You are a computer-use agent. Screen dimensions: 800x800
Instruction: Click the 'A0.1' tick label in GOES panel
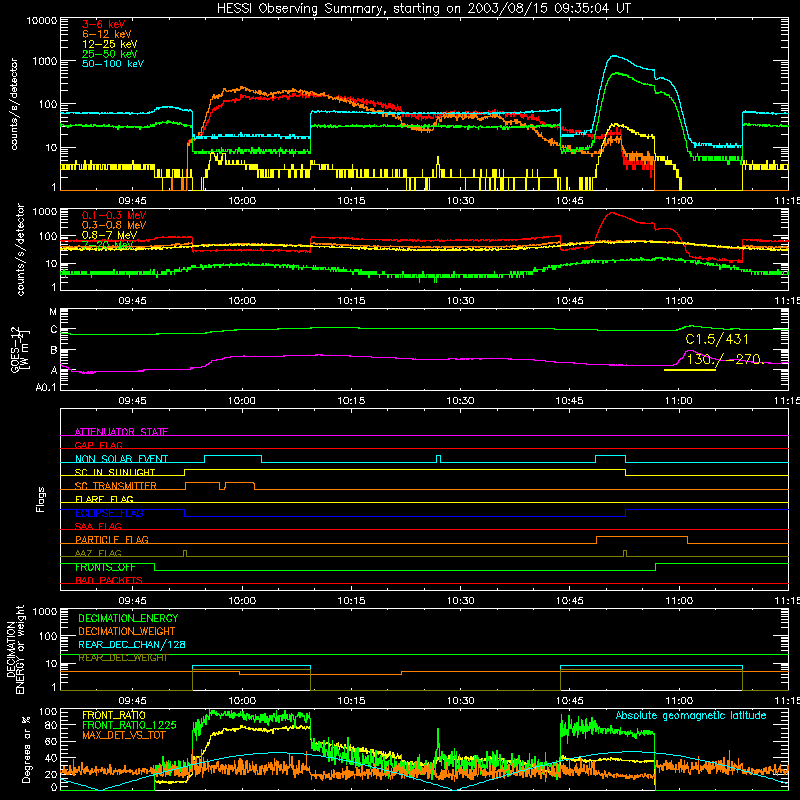(46, 388)
